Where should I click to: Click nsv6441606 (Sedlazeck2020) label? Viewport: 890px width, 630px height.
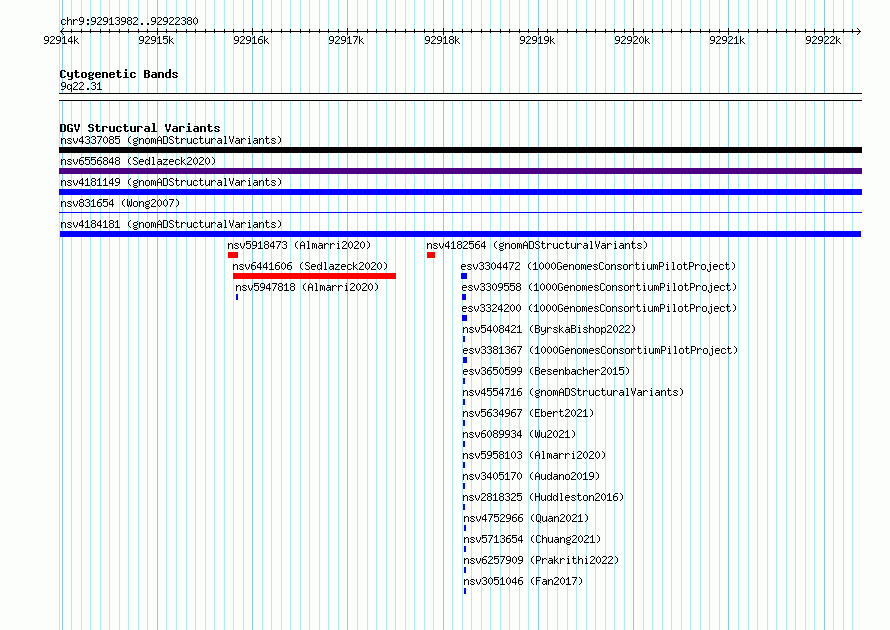coord(310,266)
